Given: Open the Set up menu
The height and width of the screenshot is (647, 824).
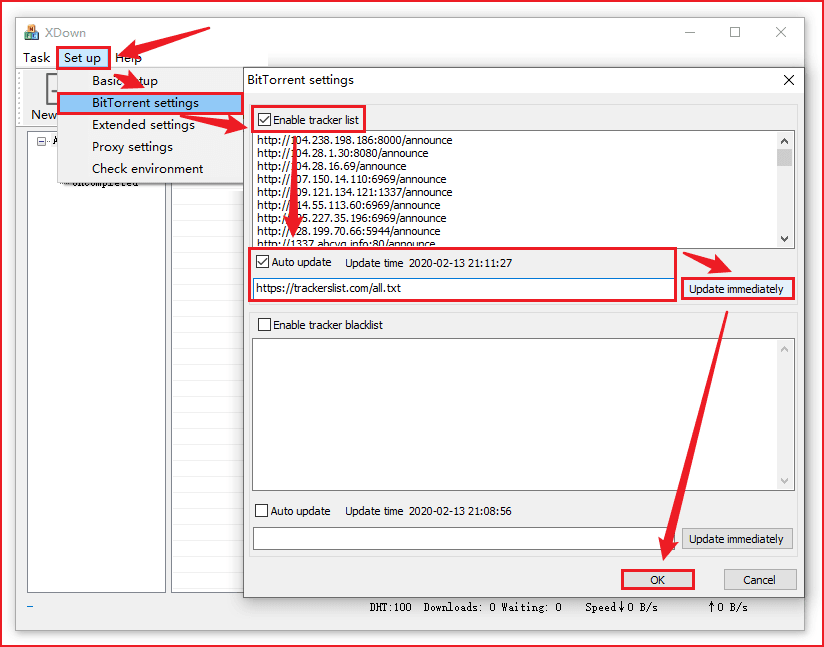Looking at the screenshot, I should (82, 58).
